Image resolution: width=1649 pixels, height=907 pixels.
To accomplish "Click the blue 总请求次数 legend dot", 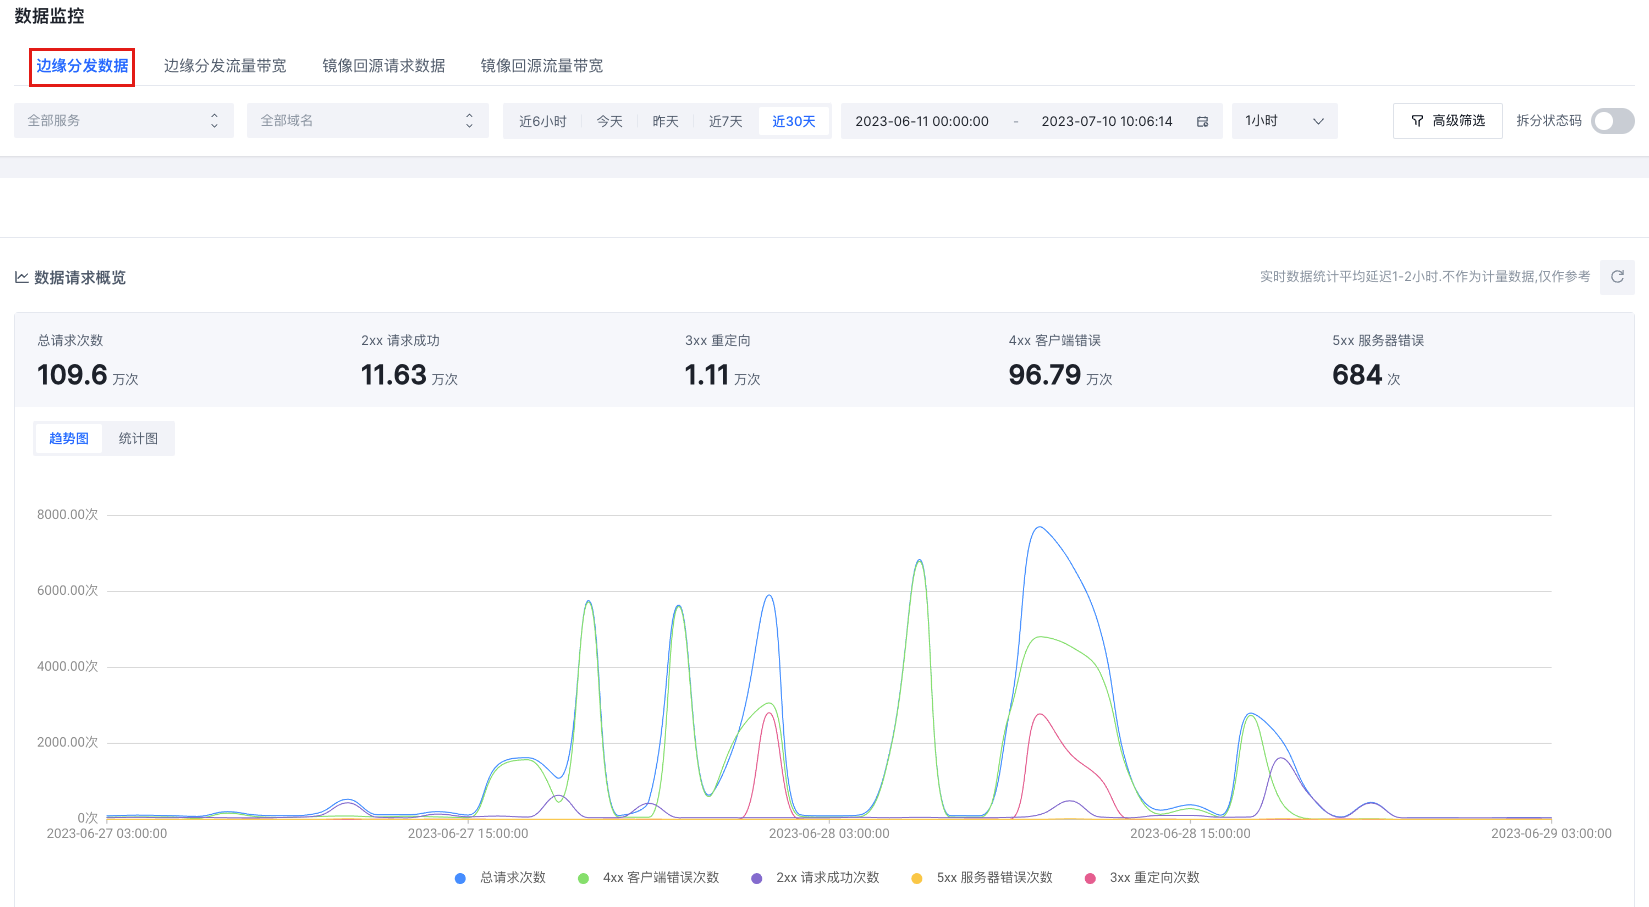I will click(x=460, y=878).
